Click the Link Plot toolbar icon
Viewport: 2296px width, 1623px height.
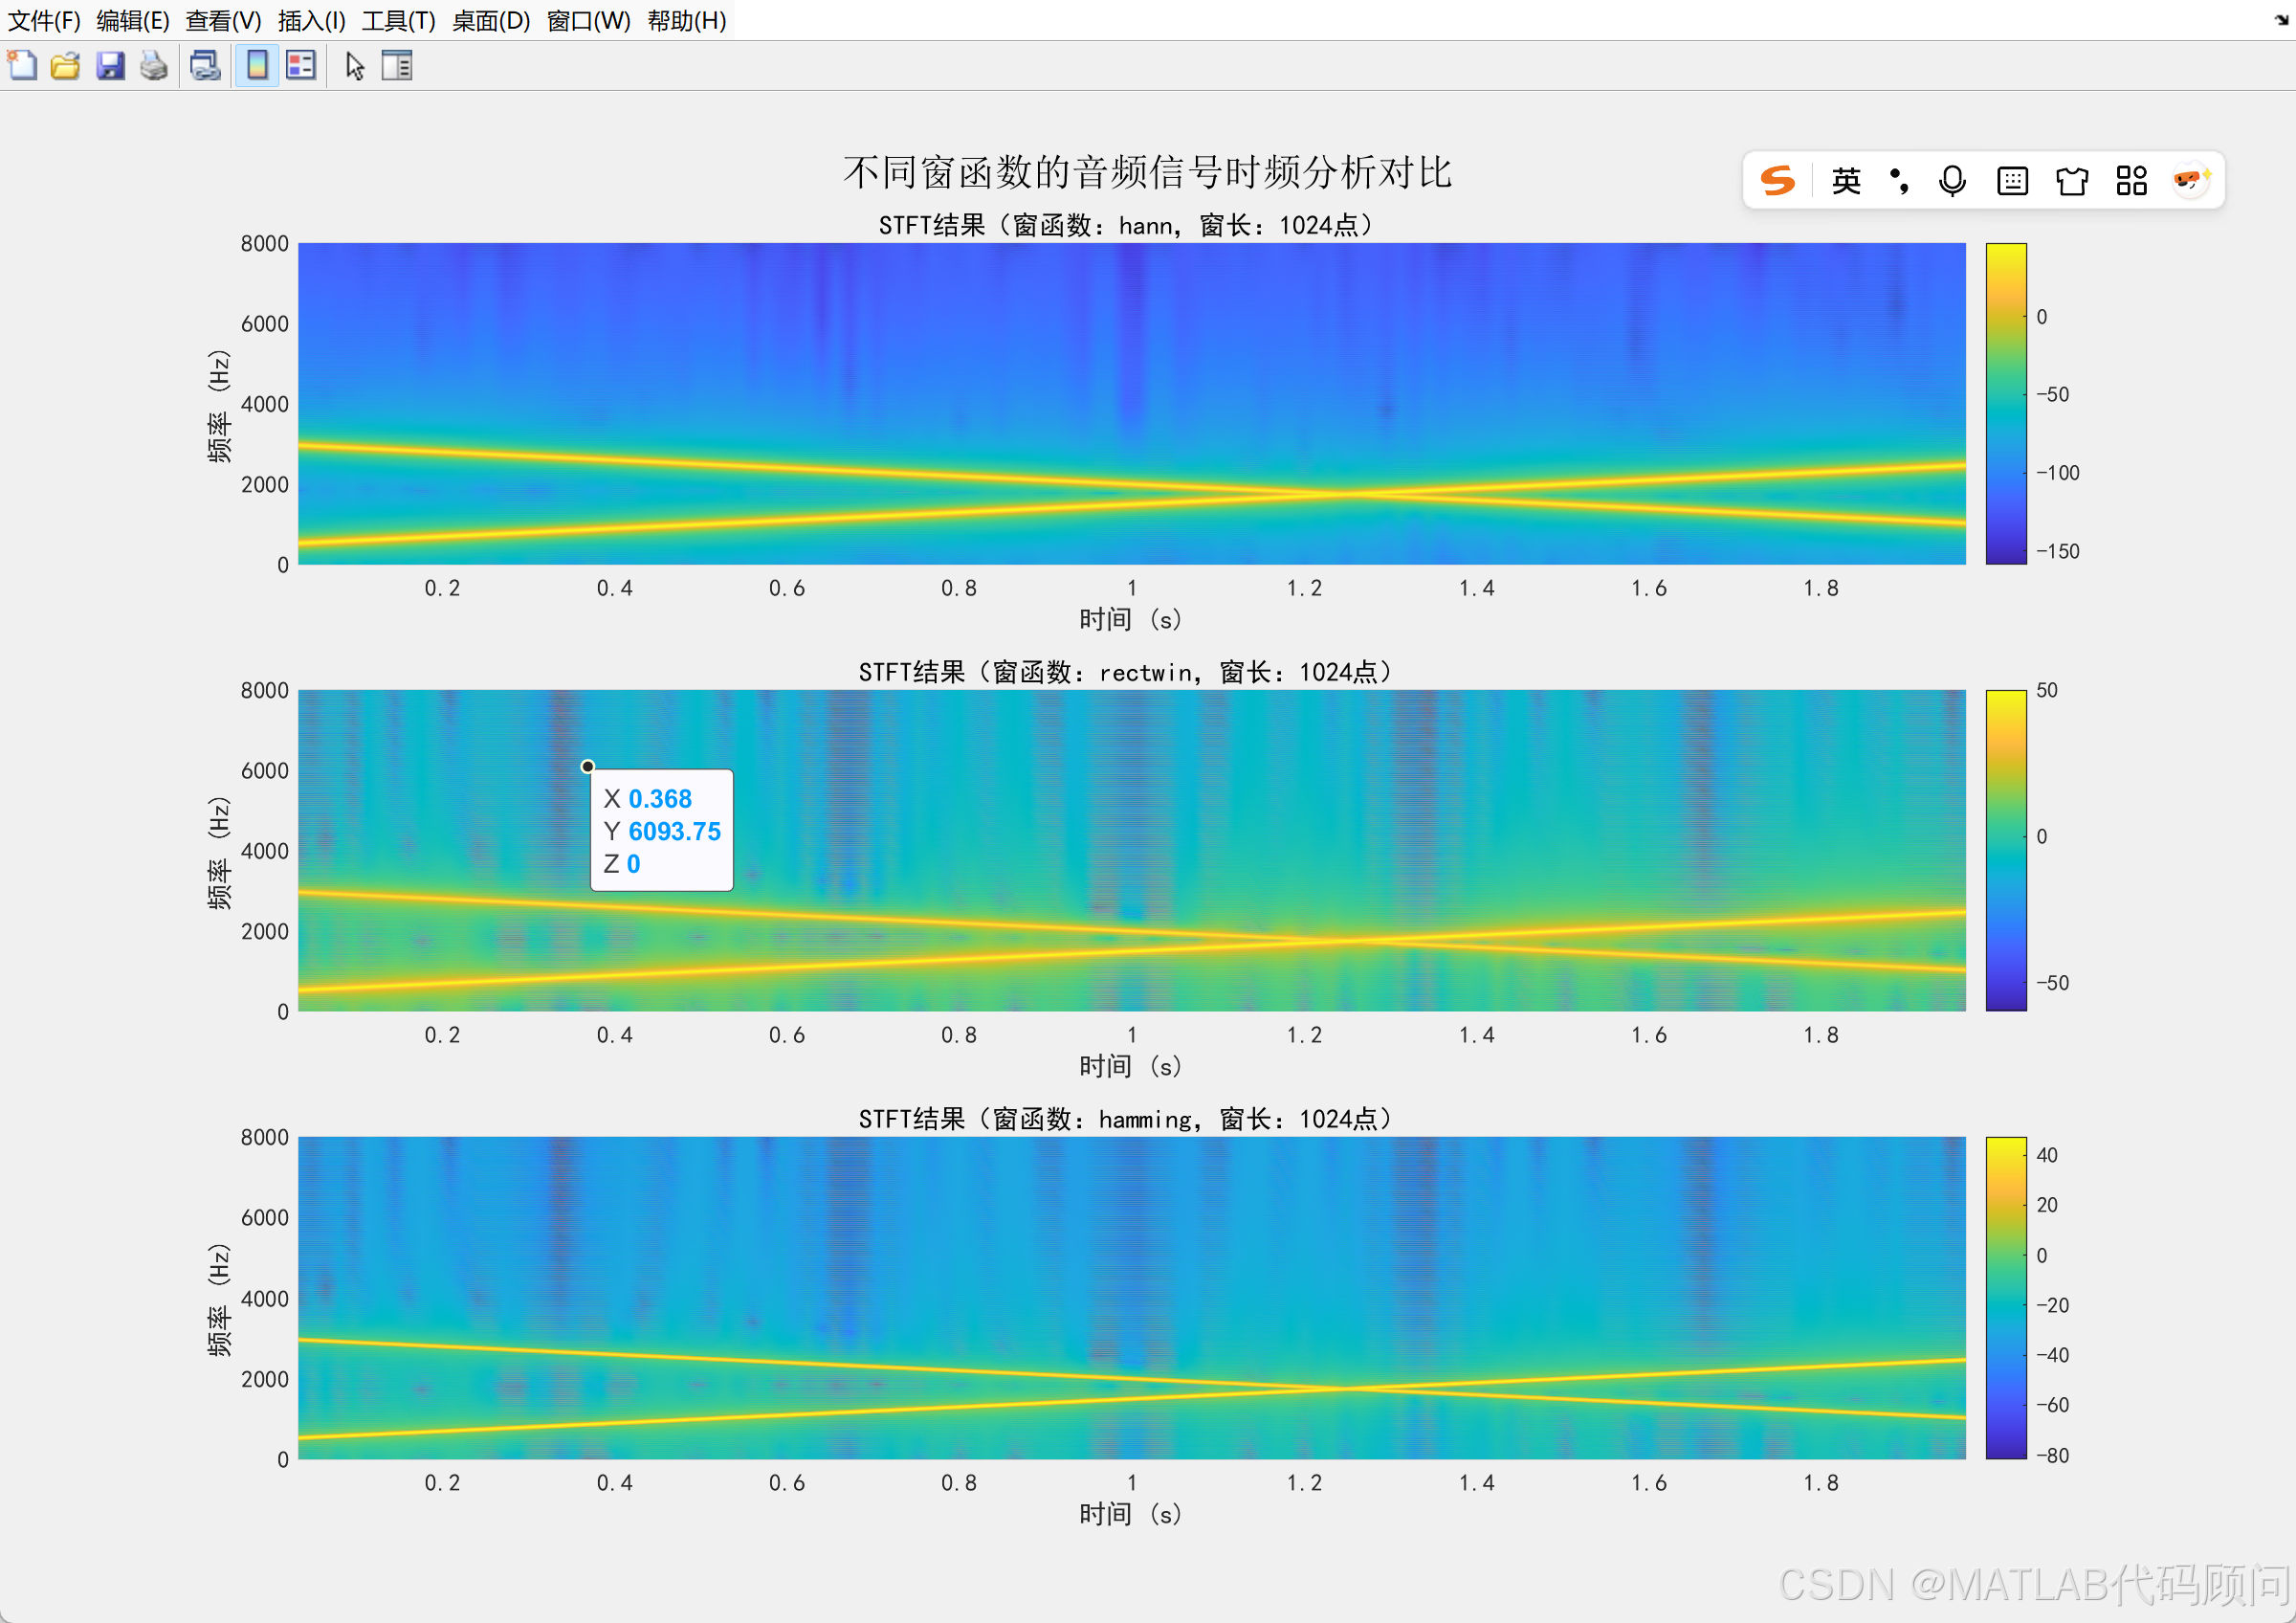tap(205, 66)
